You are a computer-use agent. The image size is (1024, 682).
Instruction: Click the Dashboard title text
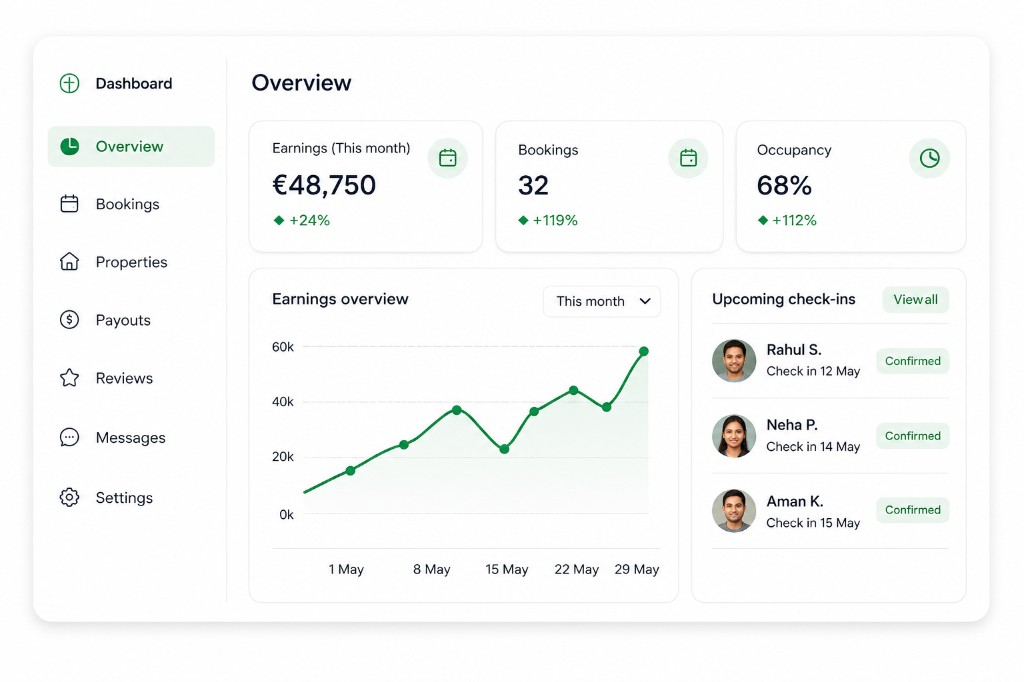134,84
